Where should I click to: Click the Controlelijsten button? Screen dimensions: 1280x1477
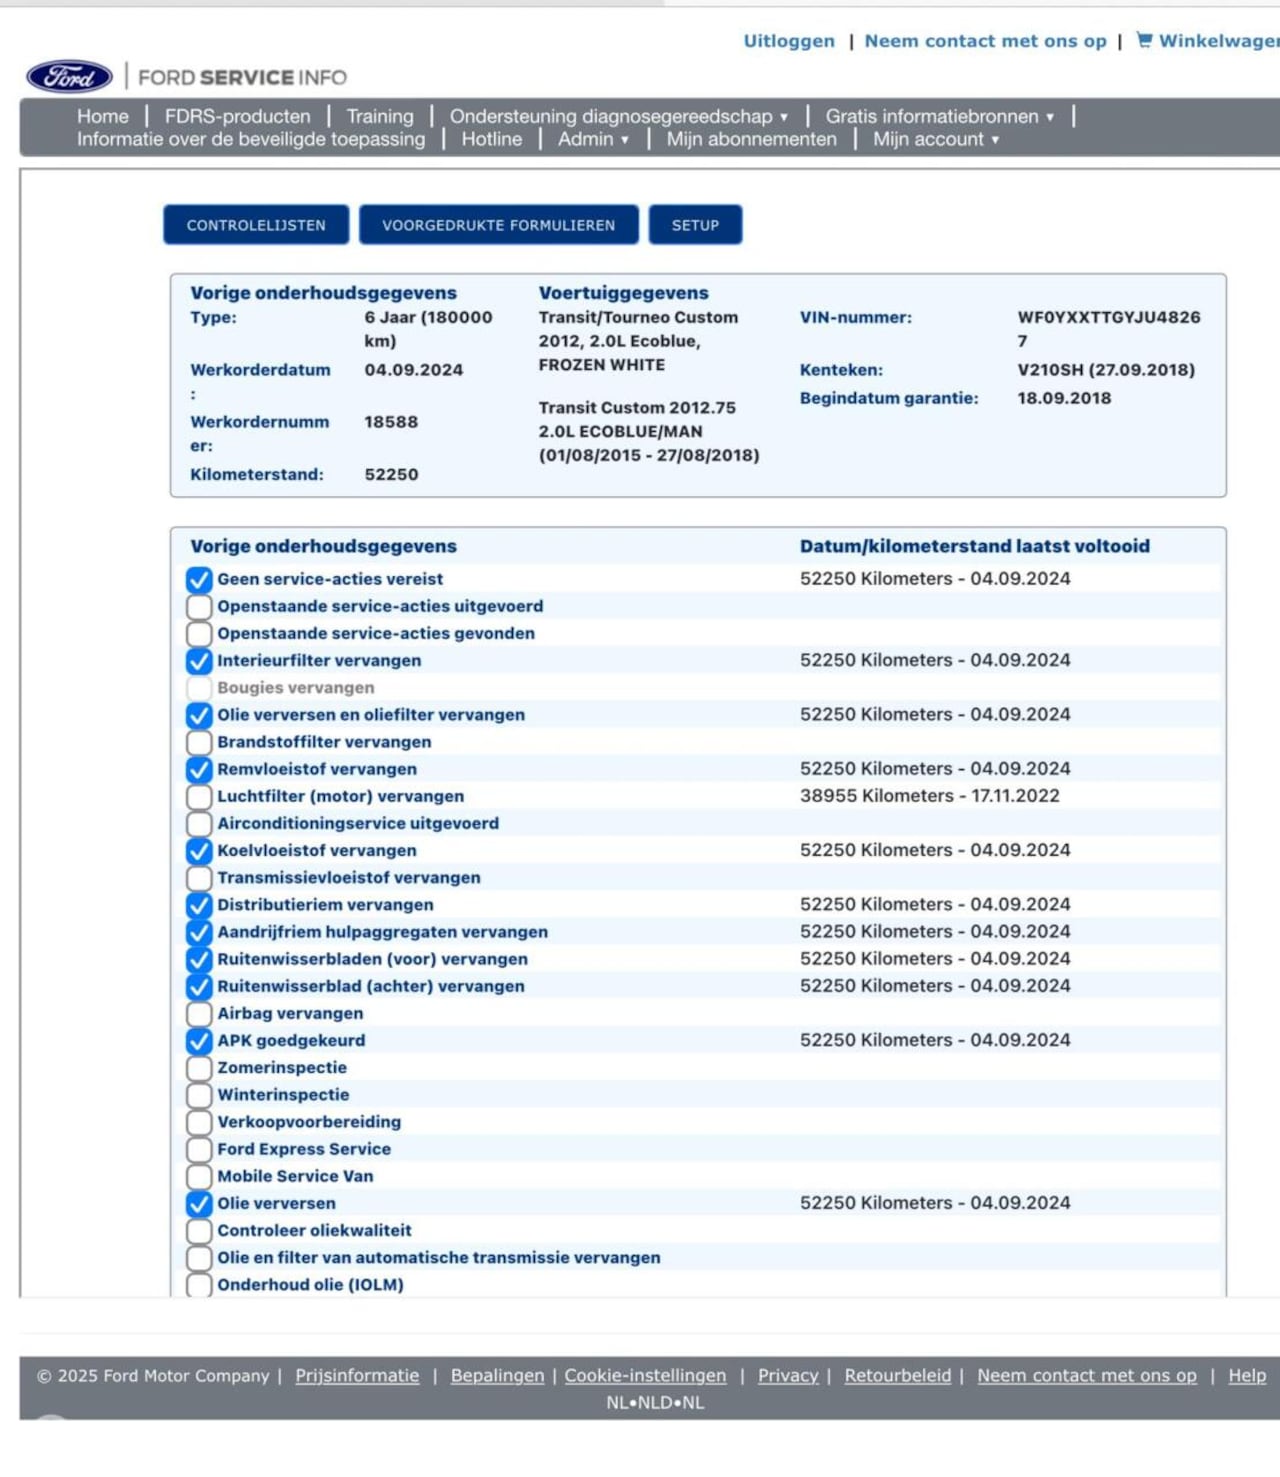256,225
